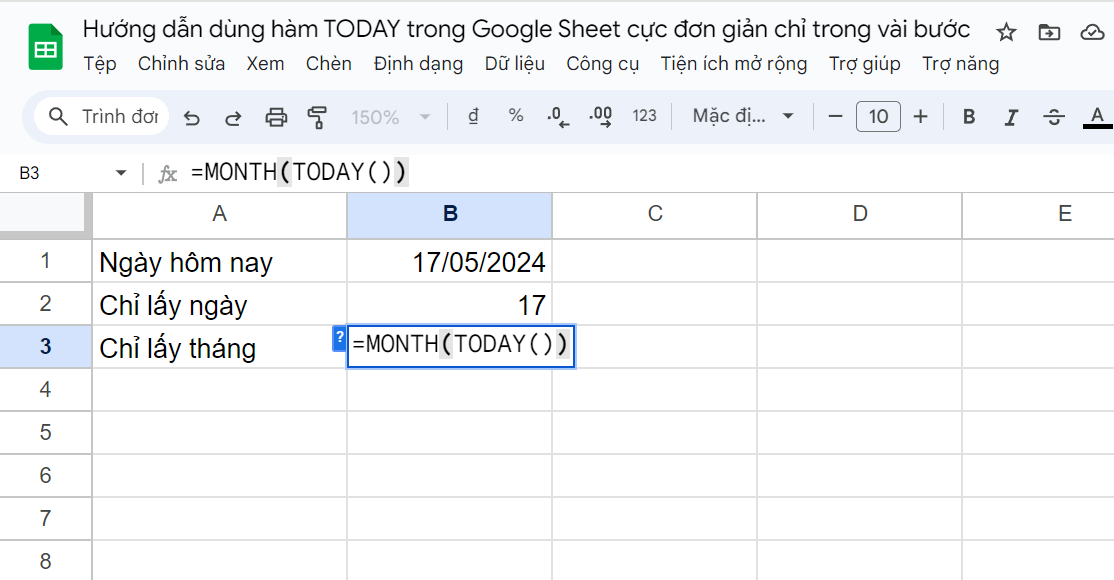The width and height of the screenshot is (1114, 580).
Task: Toggle strikethrough formatting
Action: click(x=1053, y=116)
